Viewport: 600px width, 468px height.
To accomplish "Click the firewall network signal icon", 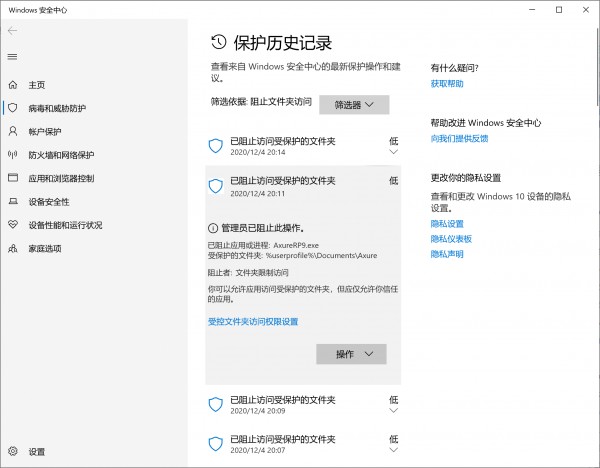I will 13,155.
